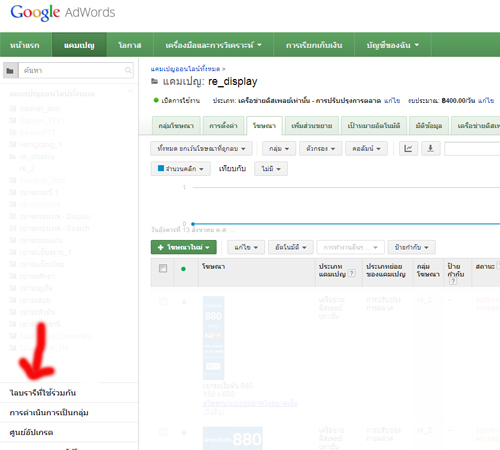Tick the checkbox for first 880 ad row
This screenshot has width=500, height=450.
[x=163, y=302]
